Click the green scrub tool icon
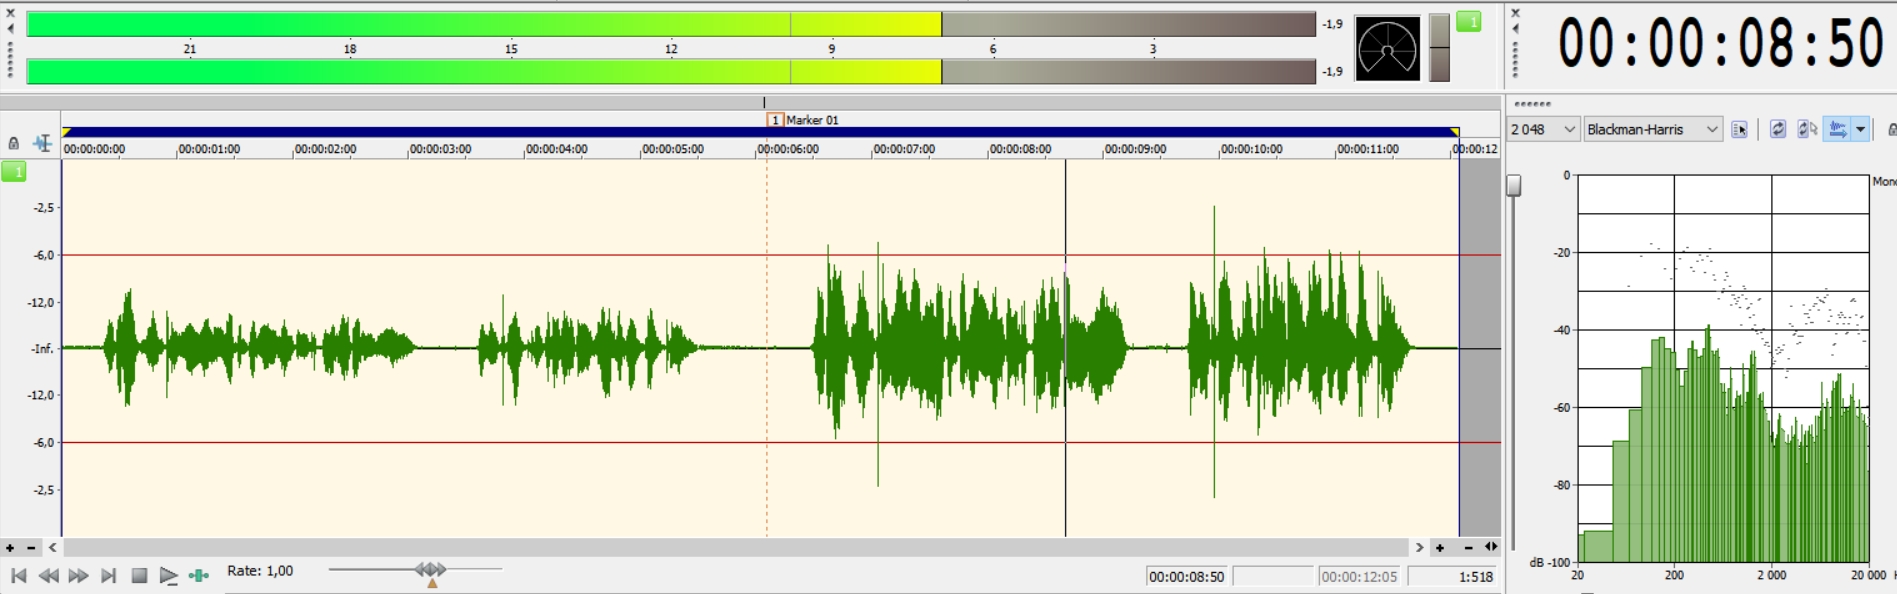 [x=199, y=575]
